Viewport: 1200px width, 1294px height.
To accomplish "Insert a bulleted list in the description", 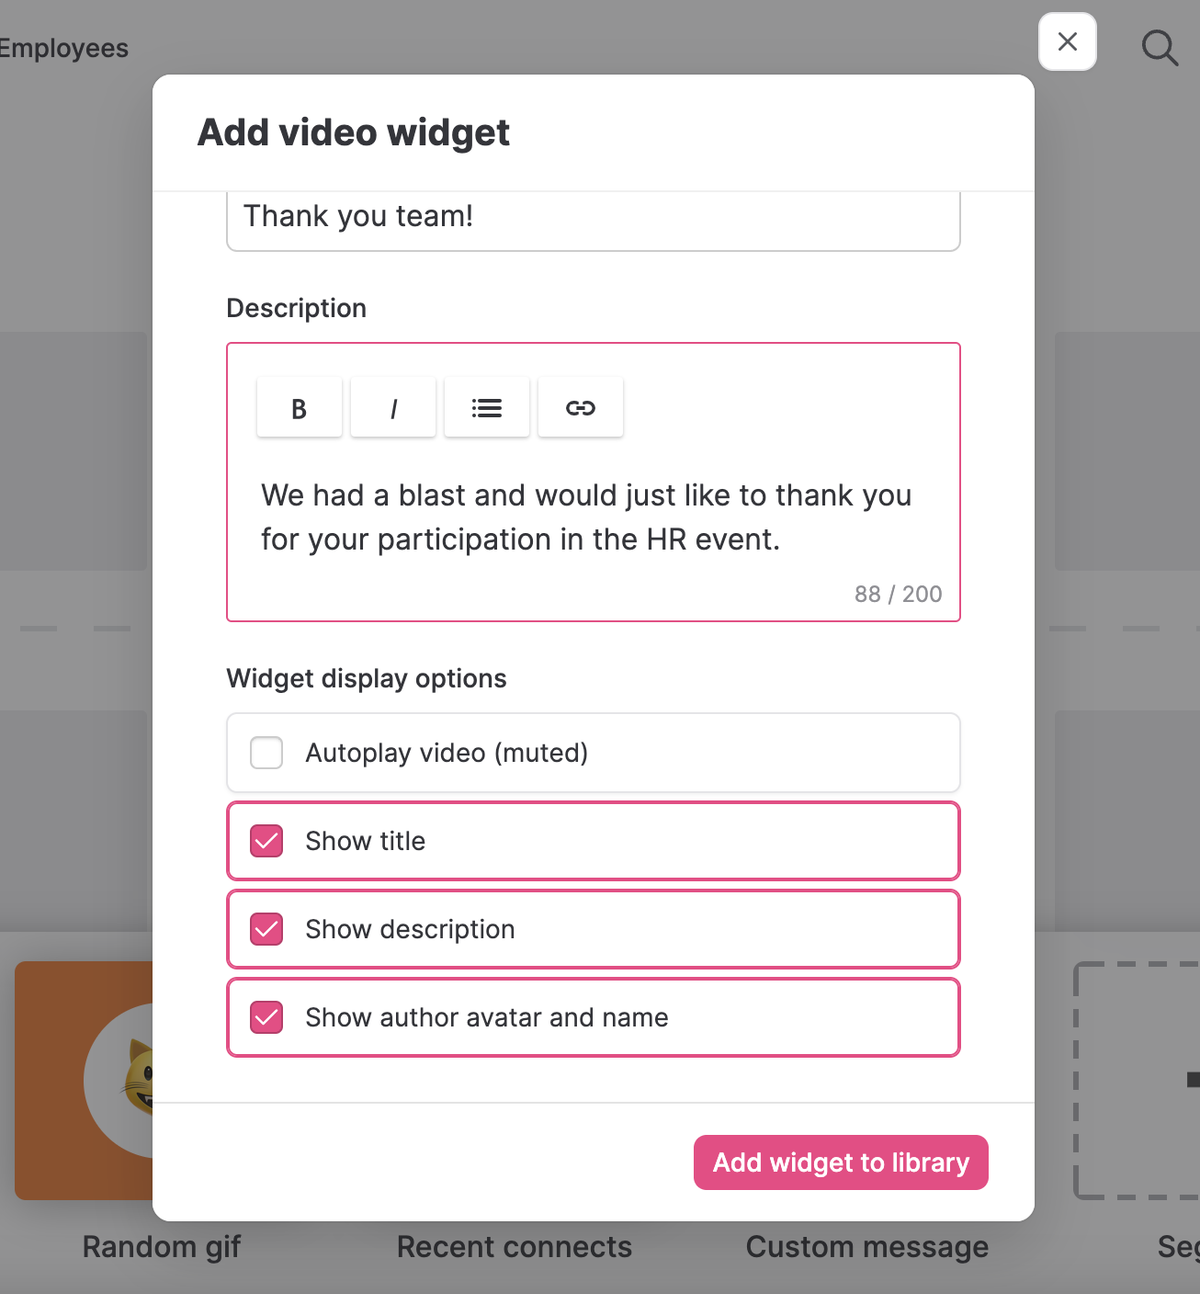I will pyautogui.click(x=487, y=408).
